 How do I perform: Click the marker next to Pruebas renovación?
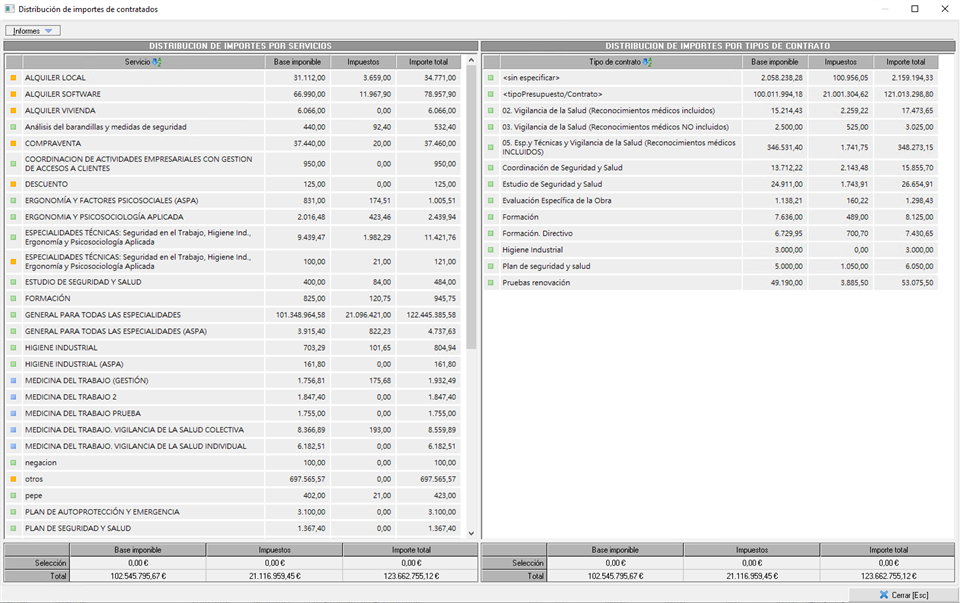490,283
